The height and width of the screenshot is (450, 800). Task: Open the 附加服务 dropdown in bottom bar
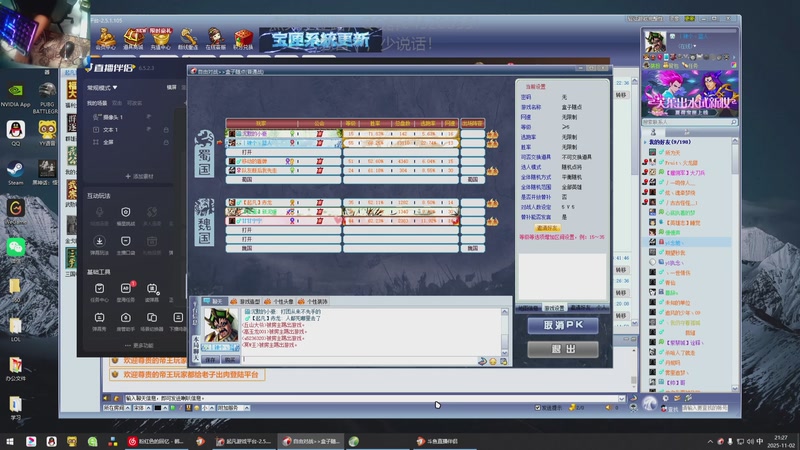[x=233, y=408]
